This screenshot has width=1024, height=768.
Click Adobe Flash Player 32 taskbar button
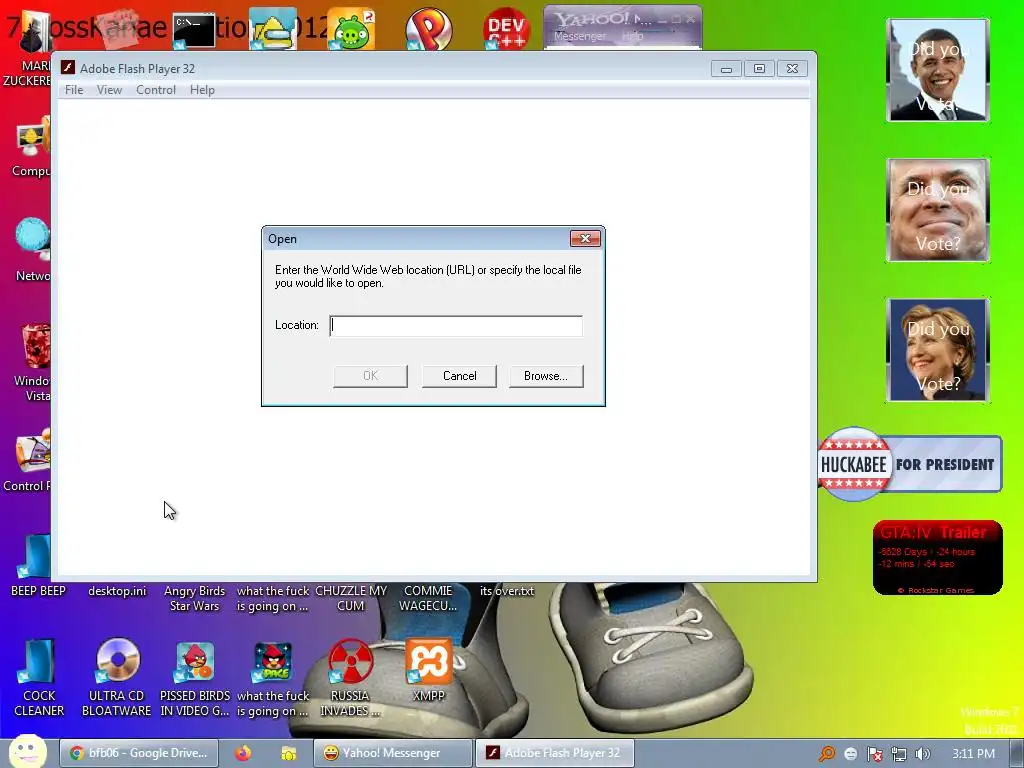[554, 753]
